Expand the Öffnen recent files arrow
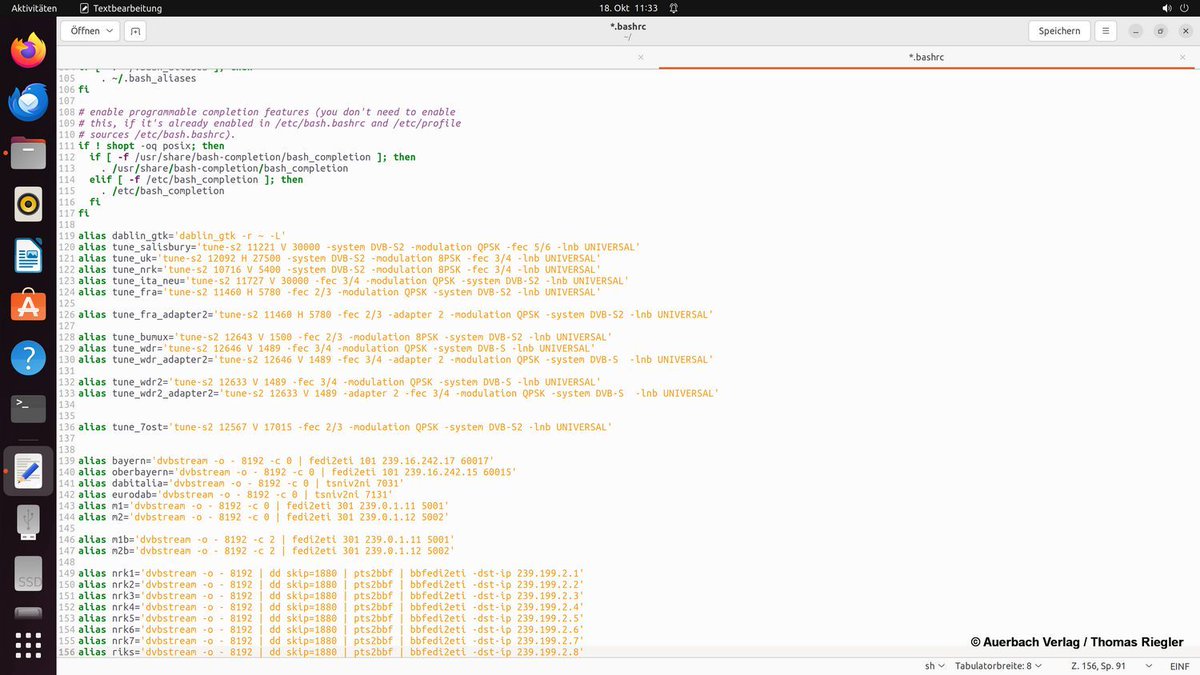1200x675 pixels. [109, 31]
